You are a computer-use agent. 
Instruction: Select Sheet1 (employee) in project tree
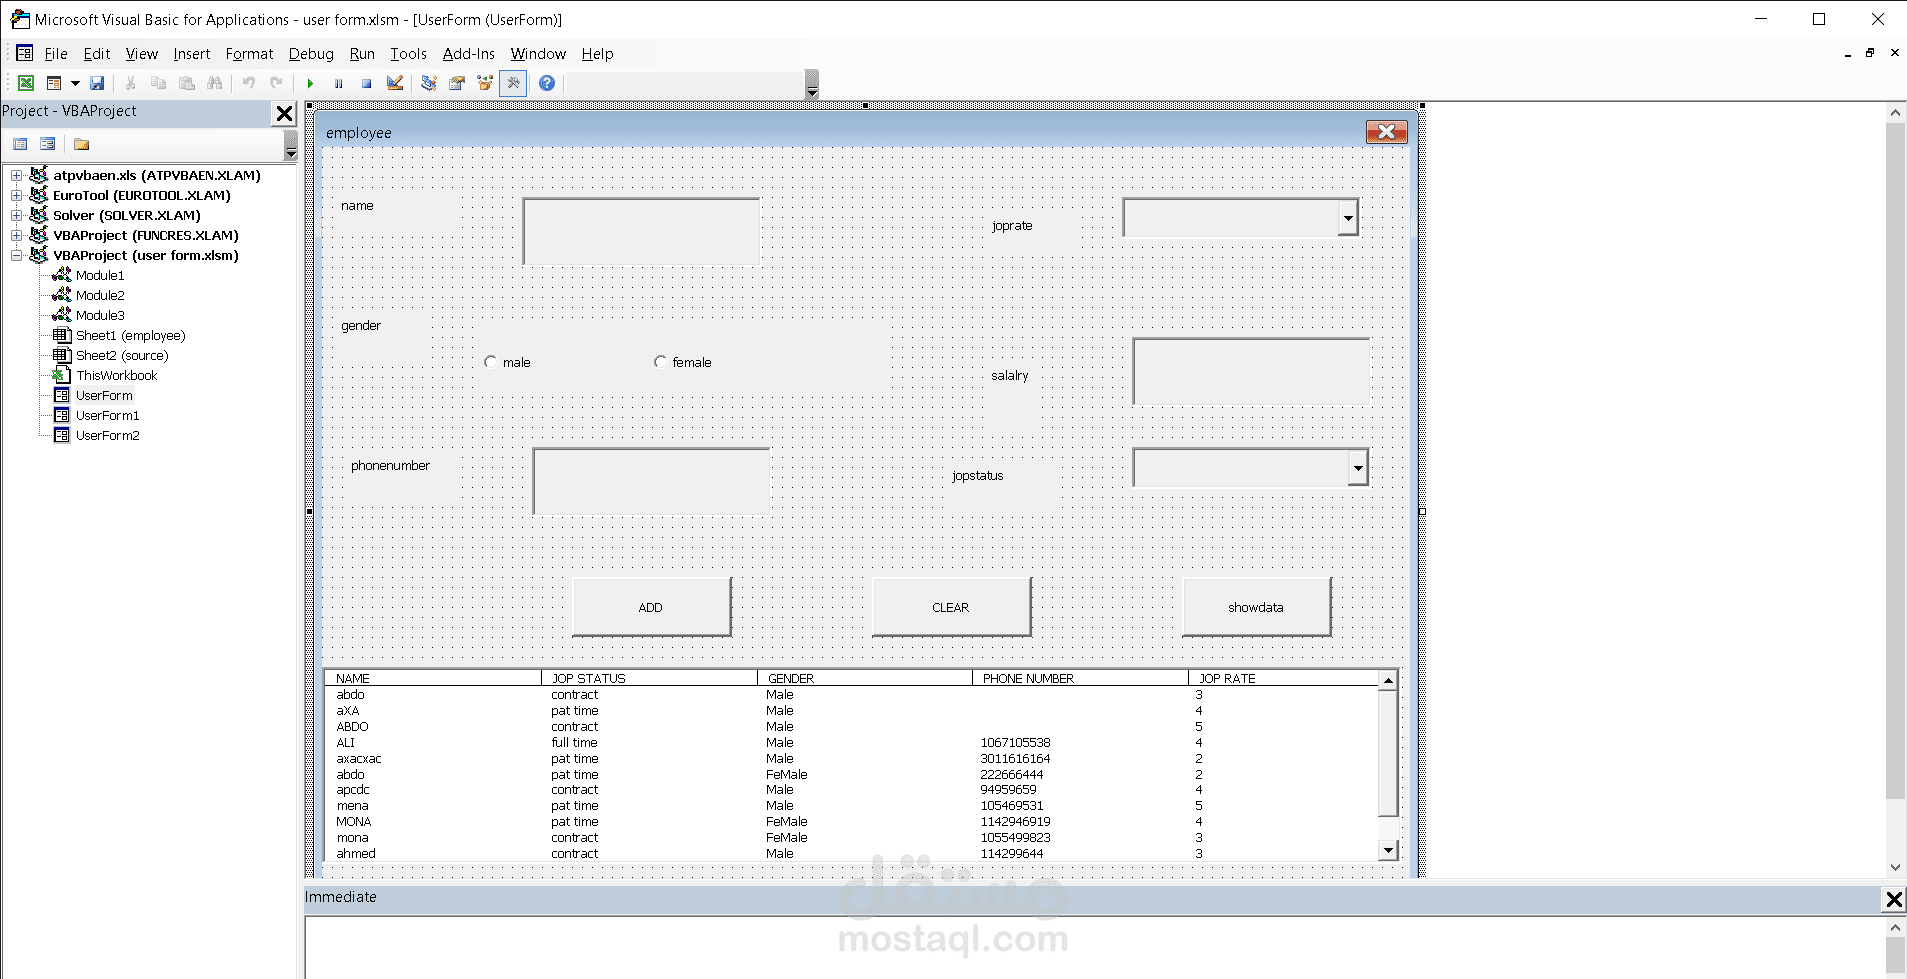131,335
